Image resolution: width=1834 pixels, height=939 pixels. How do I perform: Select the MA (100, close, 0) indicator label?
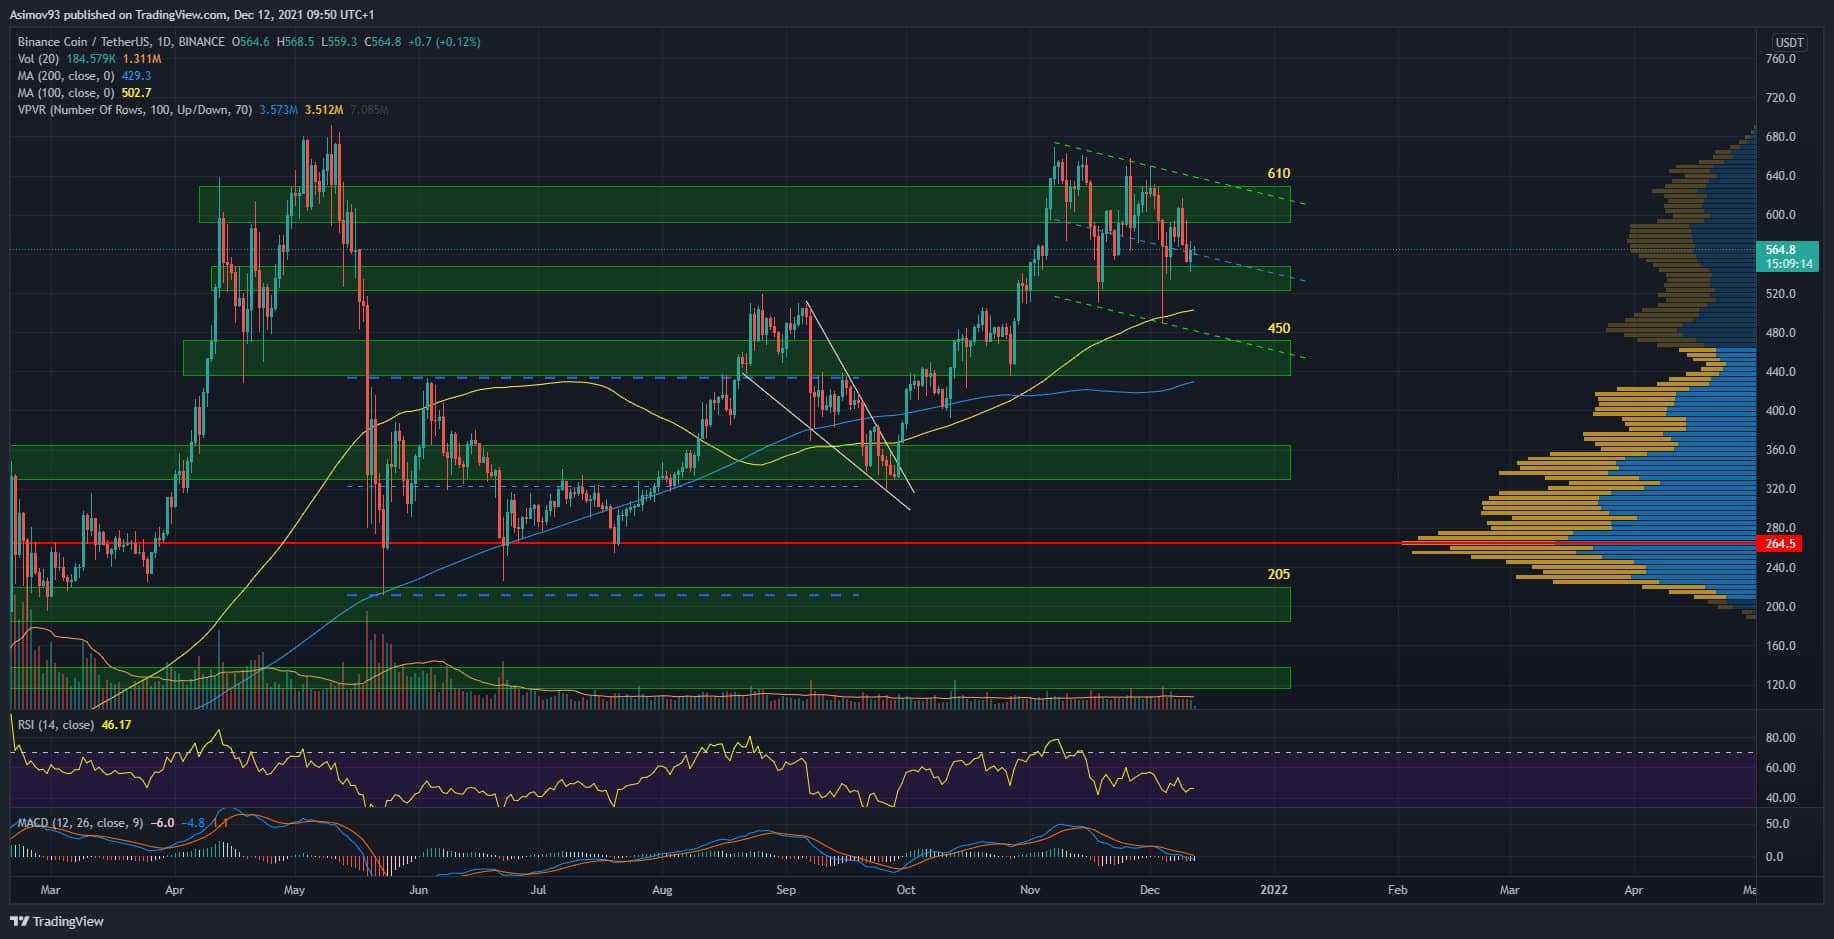[x=66, y=93]
